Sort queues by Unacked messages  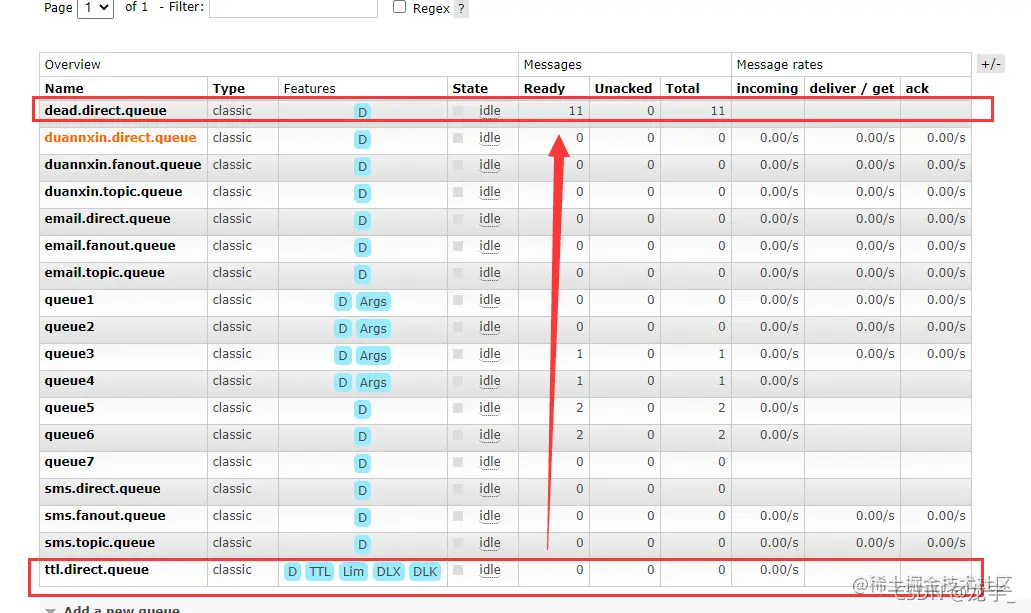(x=623, y=88)
